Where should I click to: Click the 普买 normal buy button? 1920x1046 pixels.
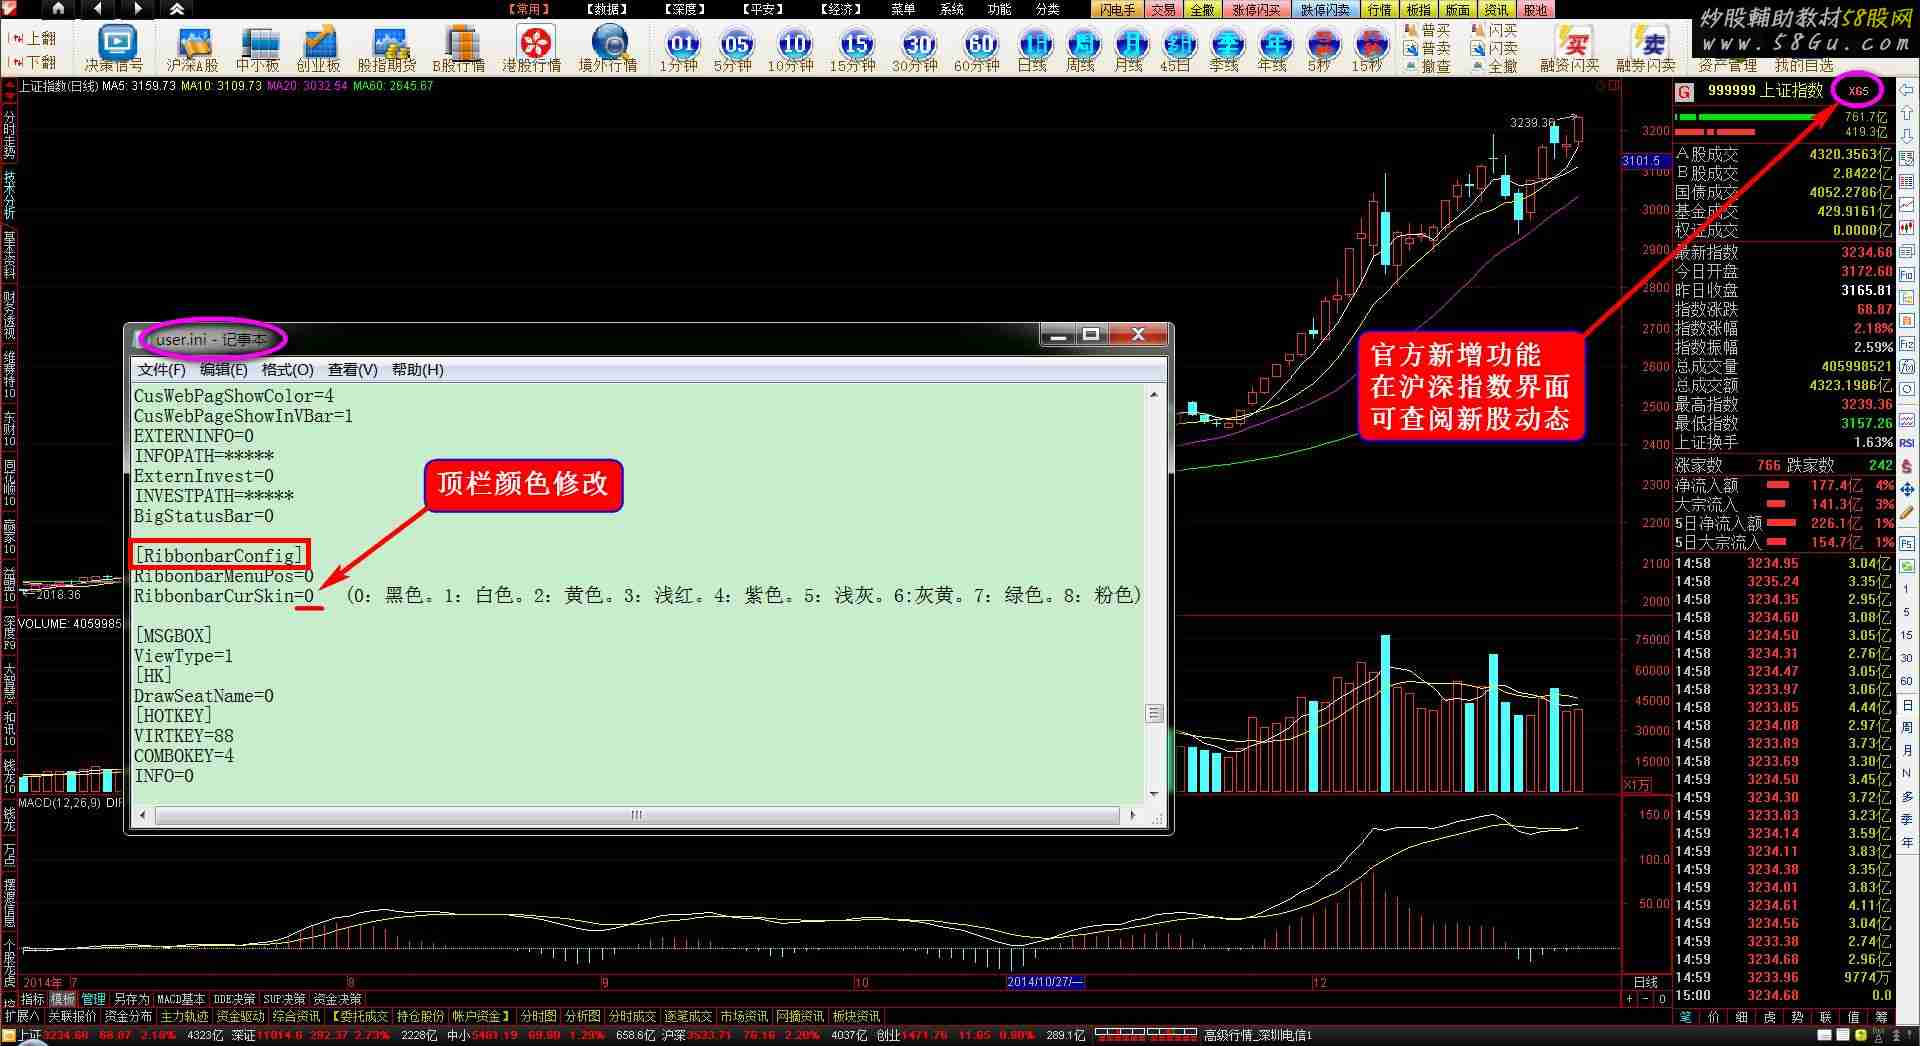1427,31
